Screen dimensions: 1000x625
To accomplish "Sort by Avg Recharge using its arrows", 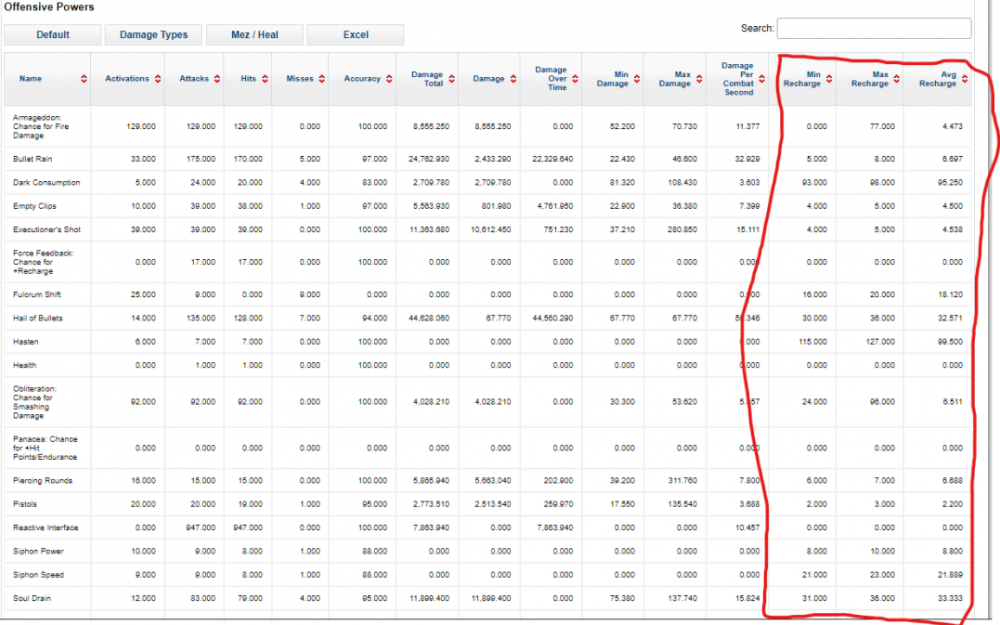I will coord(963,80).
